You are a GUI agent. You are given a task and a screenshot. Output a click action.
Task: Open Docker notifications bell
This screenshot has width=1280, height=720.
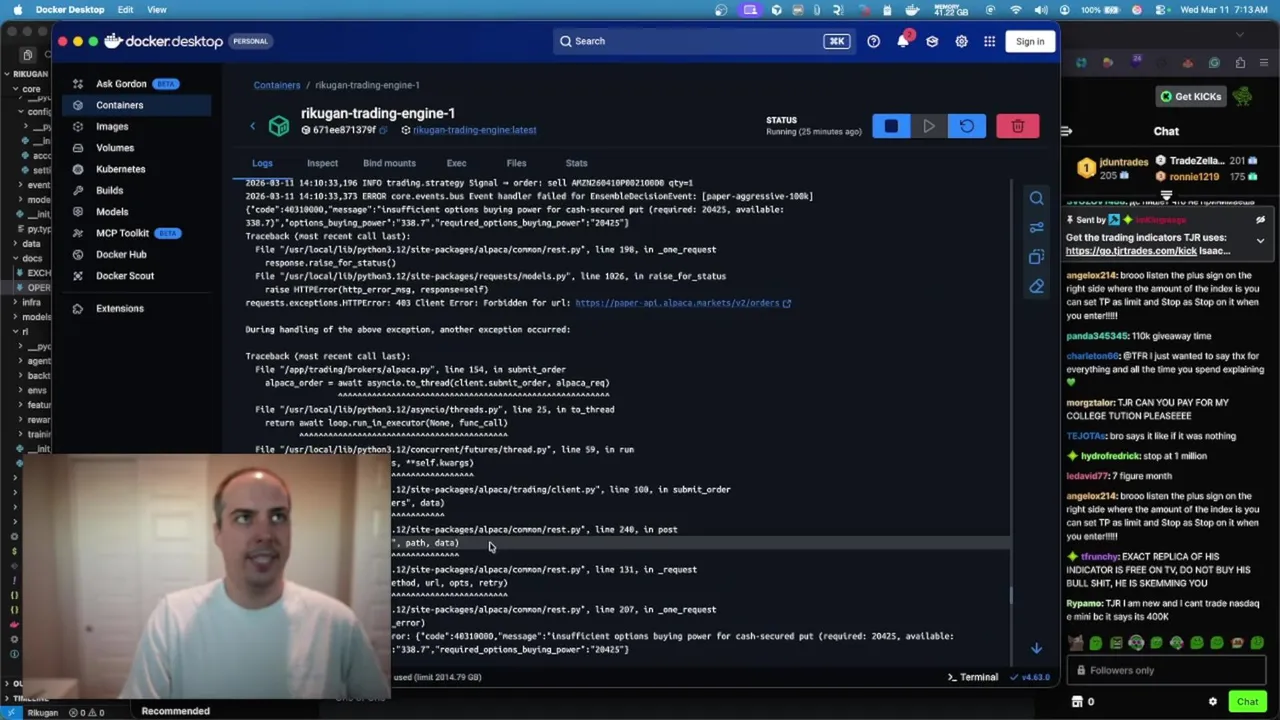(x=902, y=41)
